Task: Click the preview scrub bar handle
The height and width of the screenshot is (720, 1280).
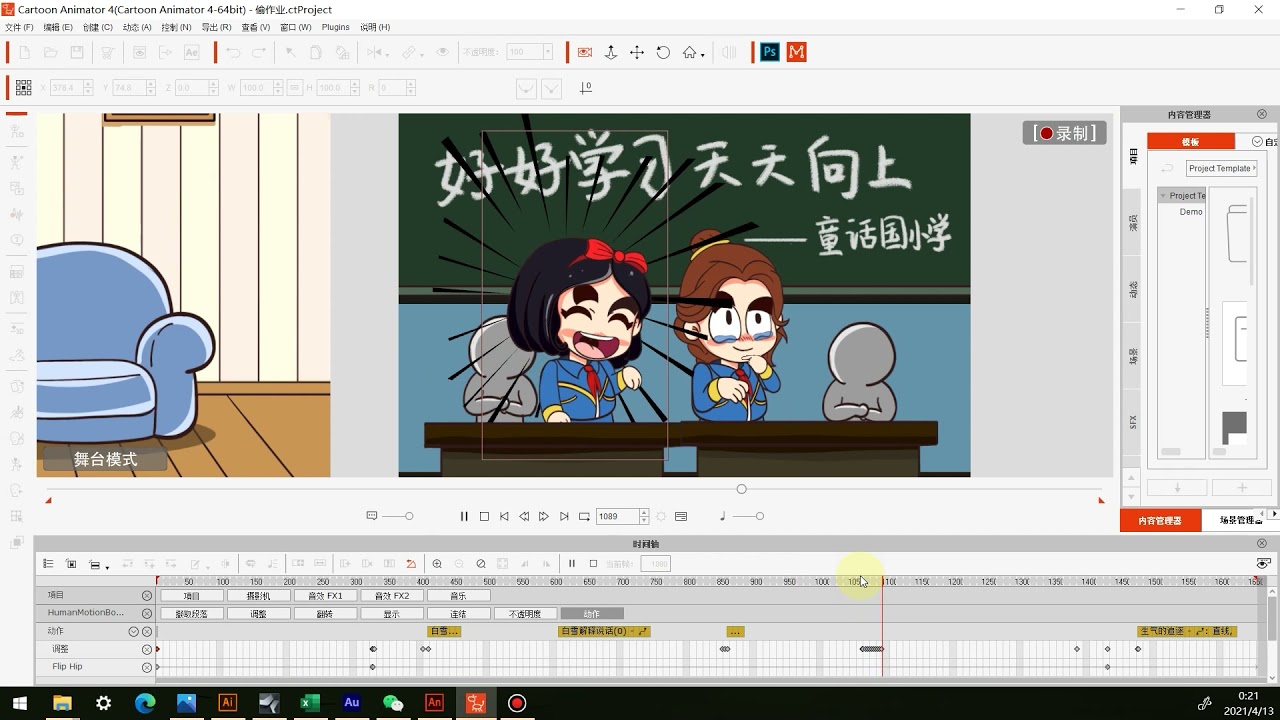Action: coord(741,489)
